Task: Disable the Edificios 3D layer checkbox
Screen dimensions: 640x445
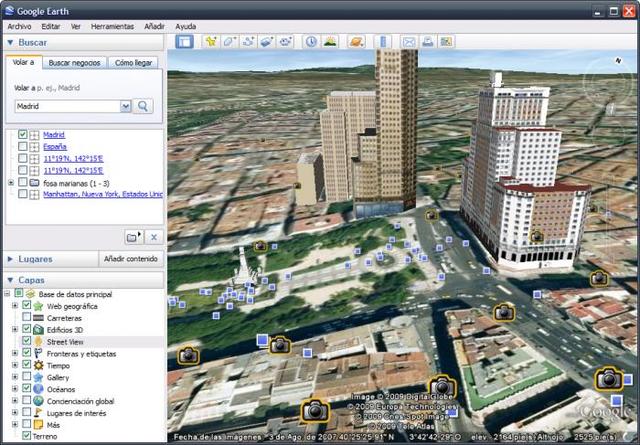Action: [27, 329]
